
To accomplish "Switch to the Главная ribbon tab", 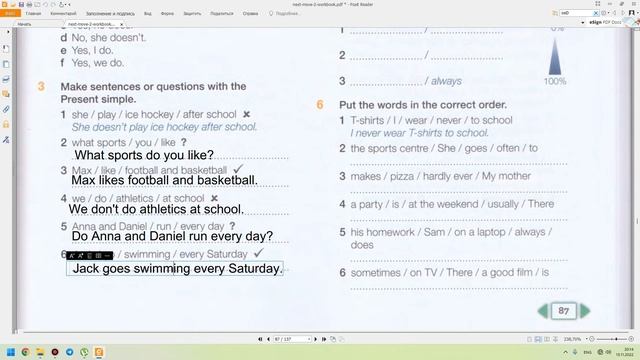I will (x=33, y=13).
